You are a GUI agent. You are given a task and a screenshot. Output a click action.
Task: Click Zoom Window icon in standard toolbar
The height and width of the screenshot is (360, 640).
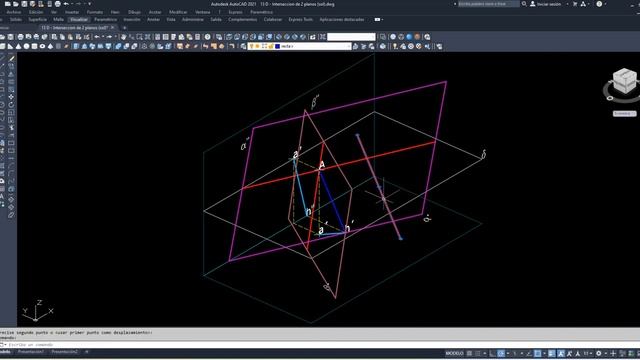pos(140,37)
